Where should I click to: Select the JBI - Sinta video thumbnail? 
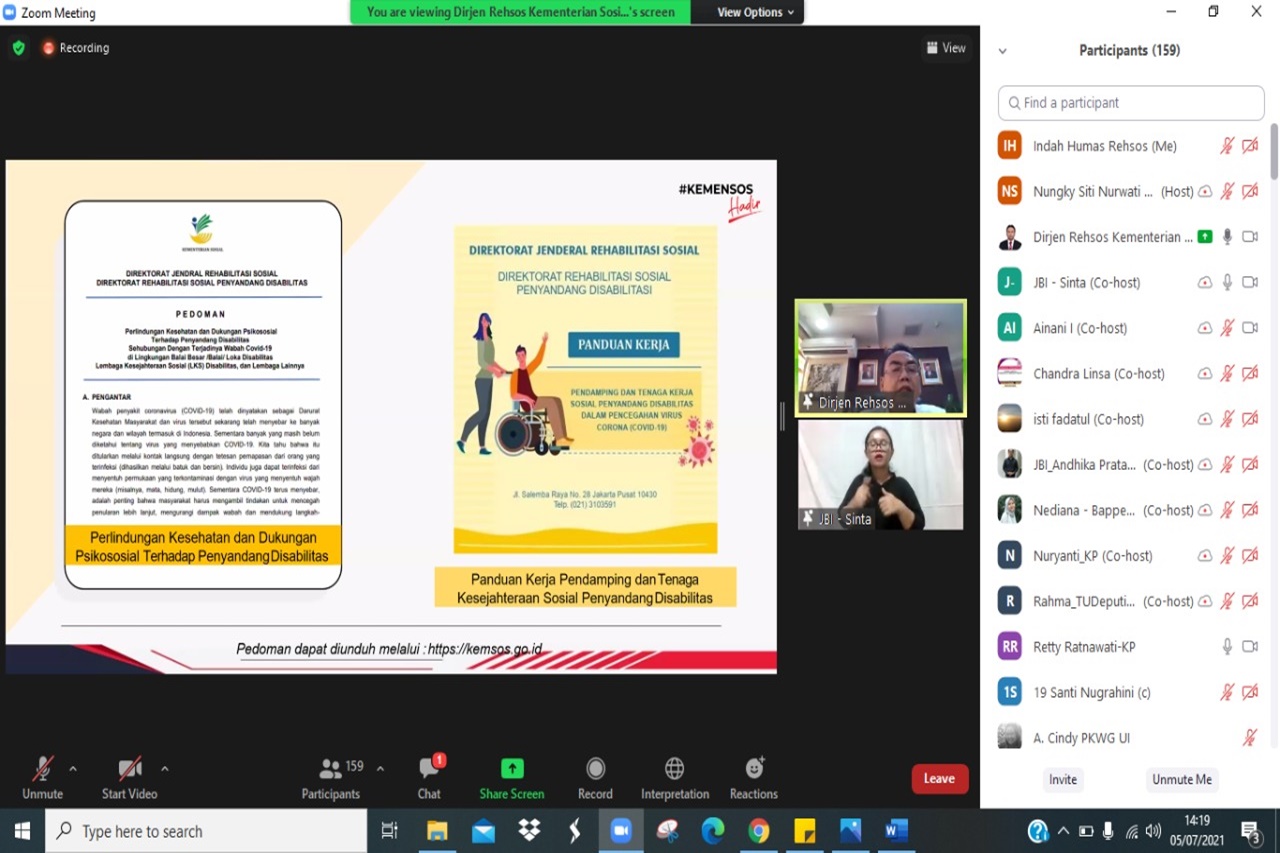tap(881, 474)
